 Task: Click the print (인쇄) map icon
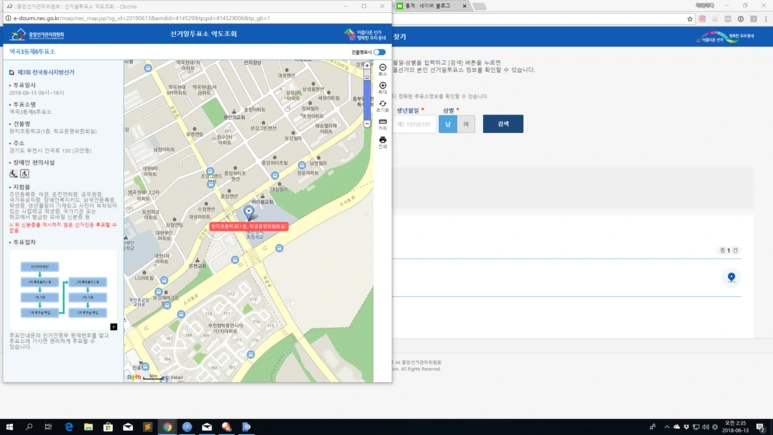(383, 142)
